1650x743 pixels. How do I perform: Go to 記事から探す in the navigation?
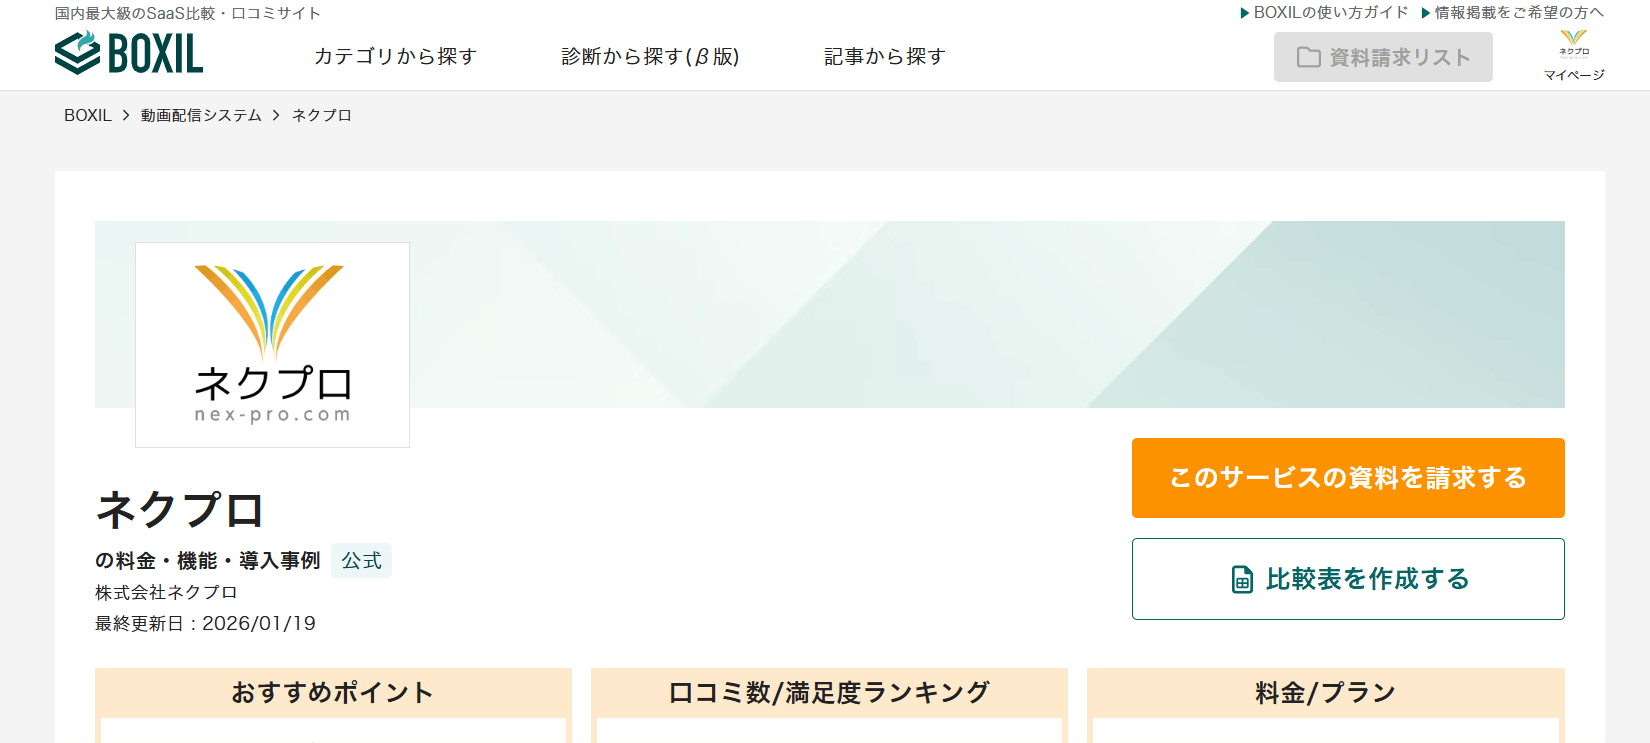click(884, 57)
